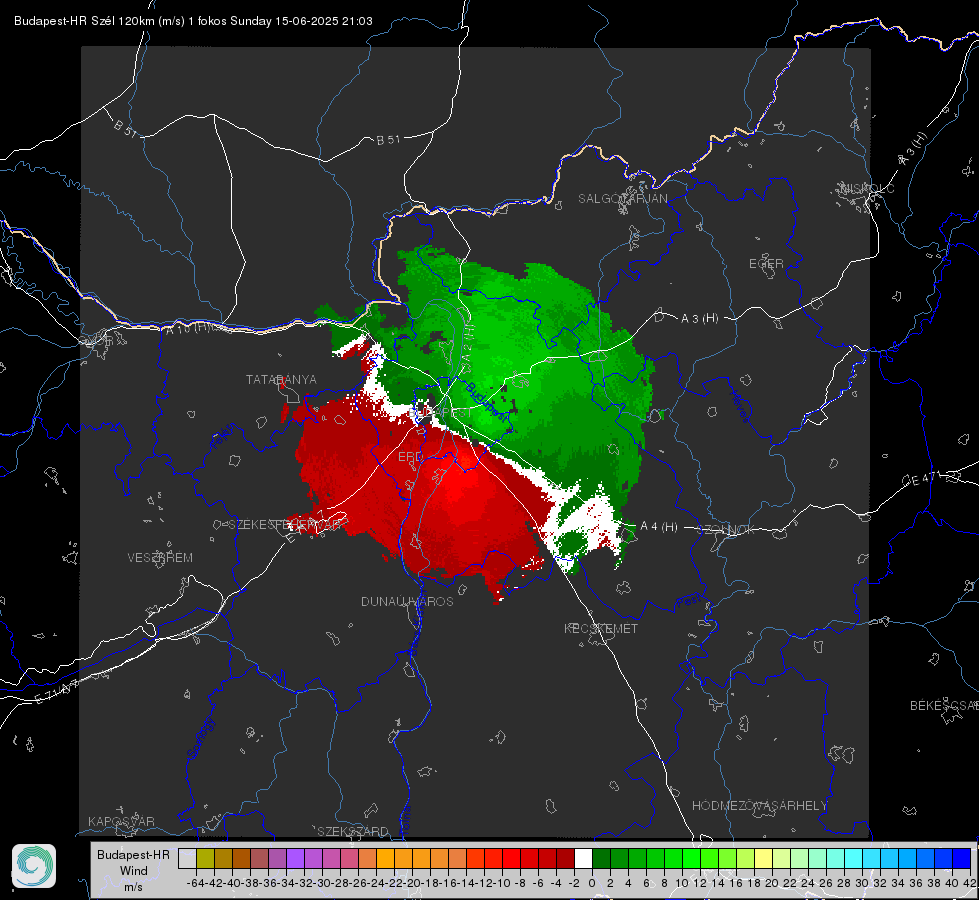
Task: Click the blue Pest county label
Action: click(689, 601)
